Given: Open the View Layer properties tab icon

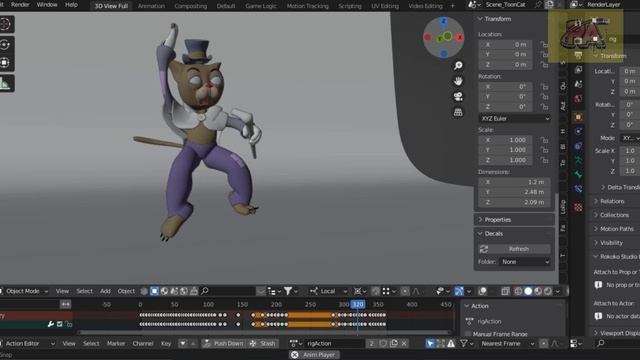Looking at the screenshot, I should [x=578, y=70].
